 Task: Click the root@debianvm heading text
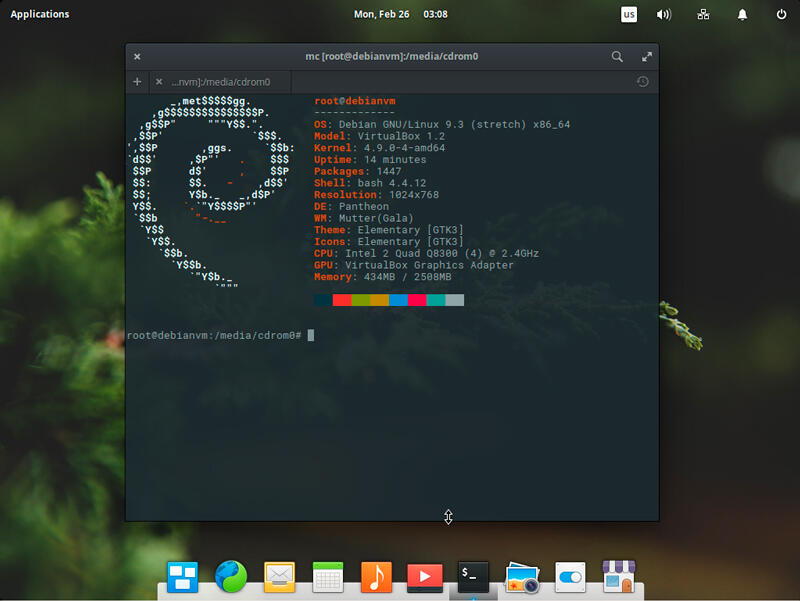(355, 101)
